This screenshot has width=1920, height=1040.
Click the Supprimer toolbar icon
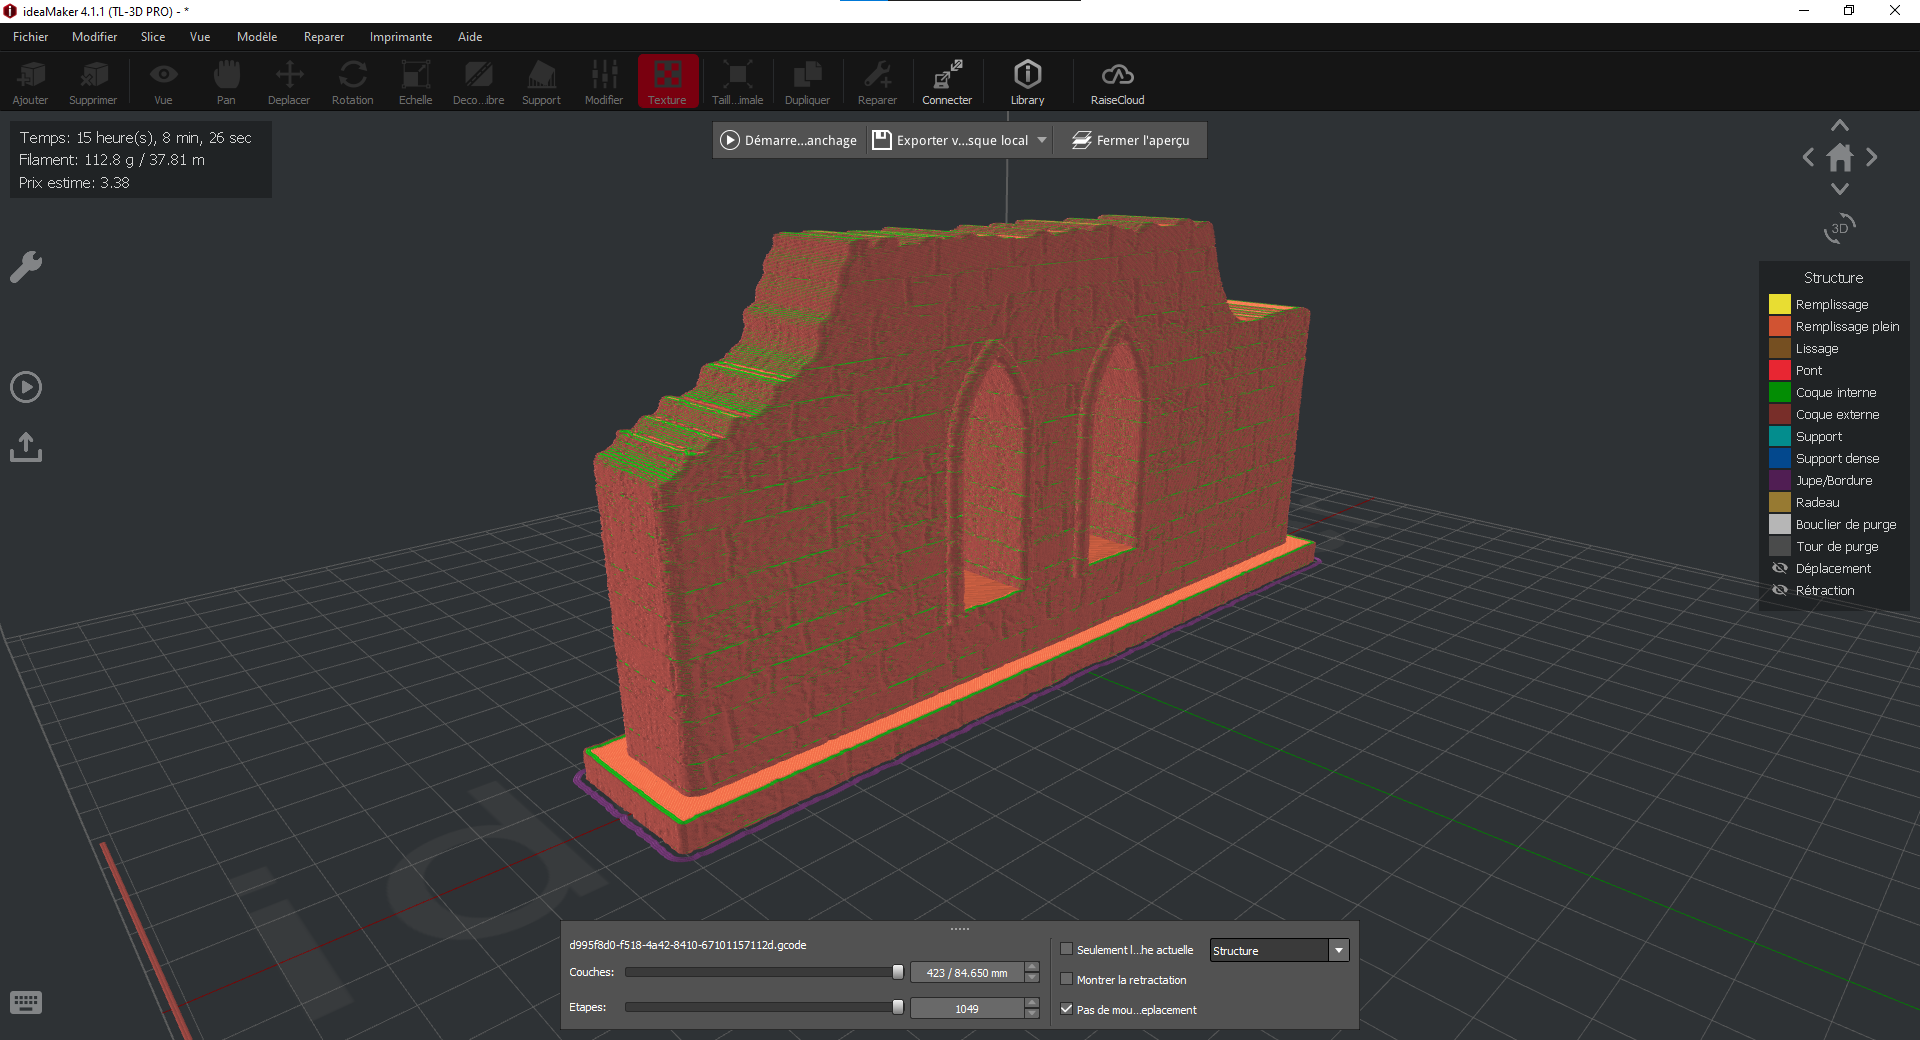point(93,82)
